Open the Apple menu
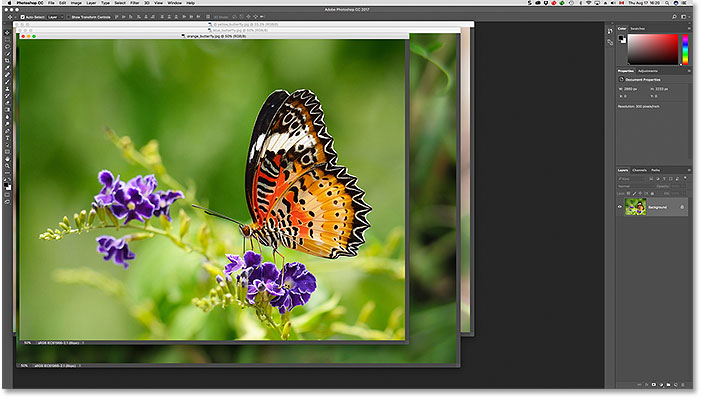The height and width of the screenshot is (398, 701). pos(8,3)
